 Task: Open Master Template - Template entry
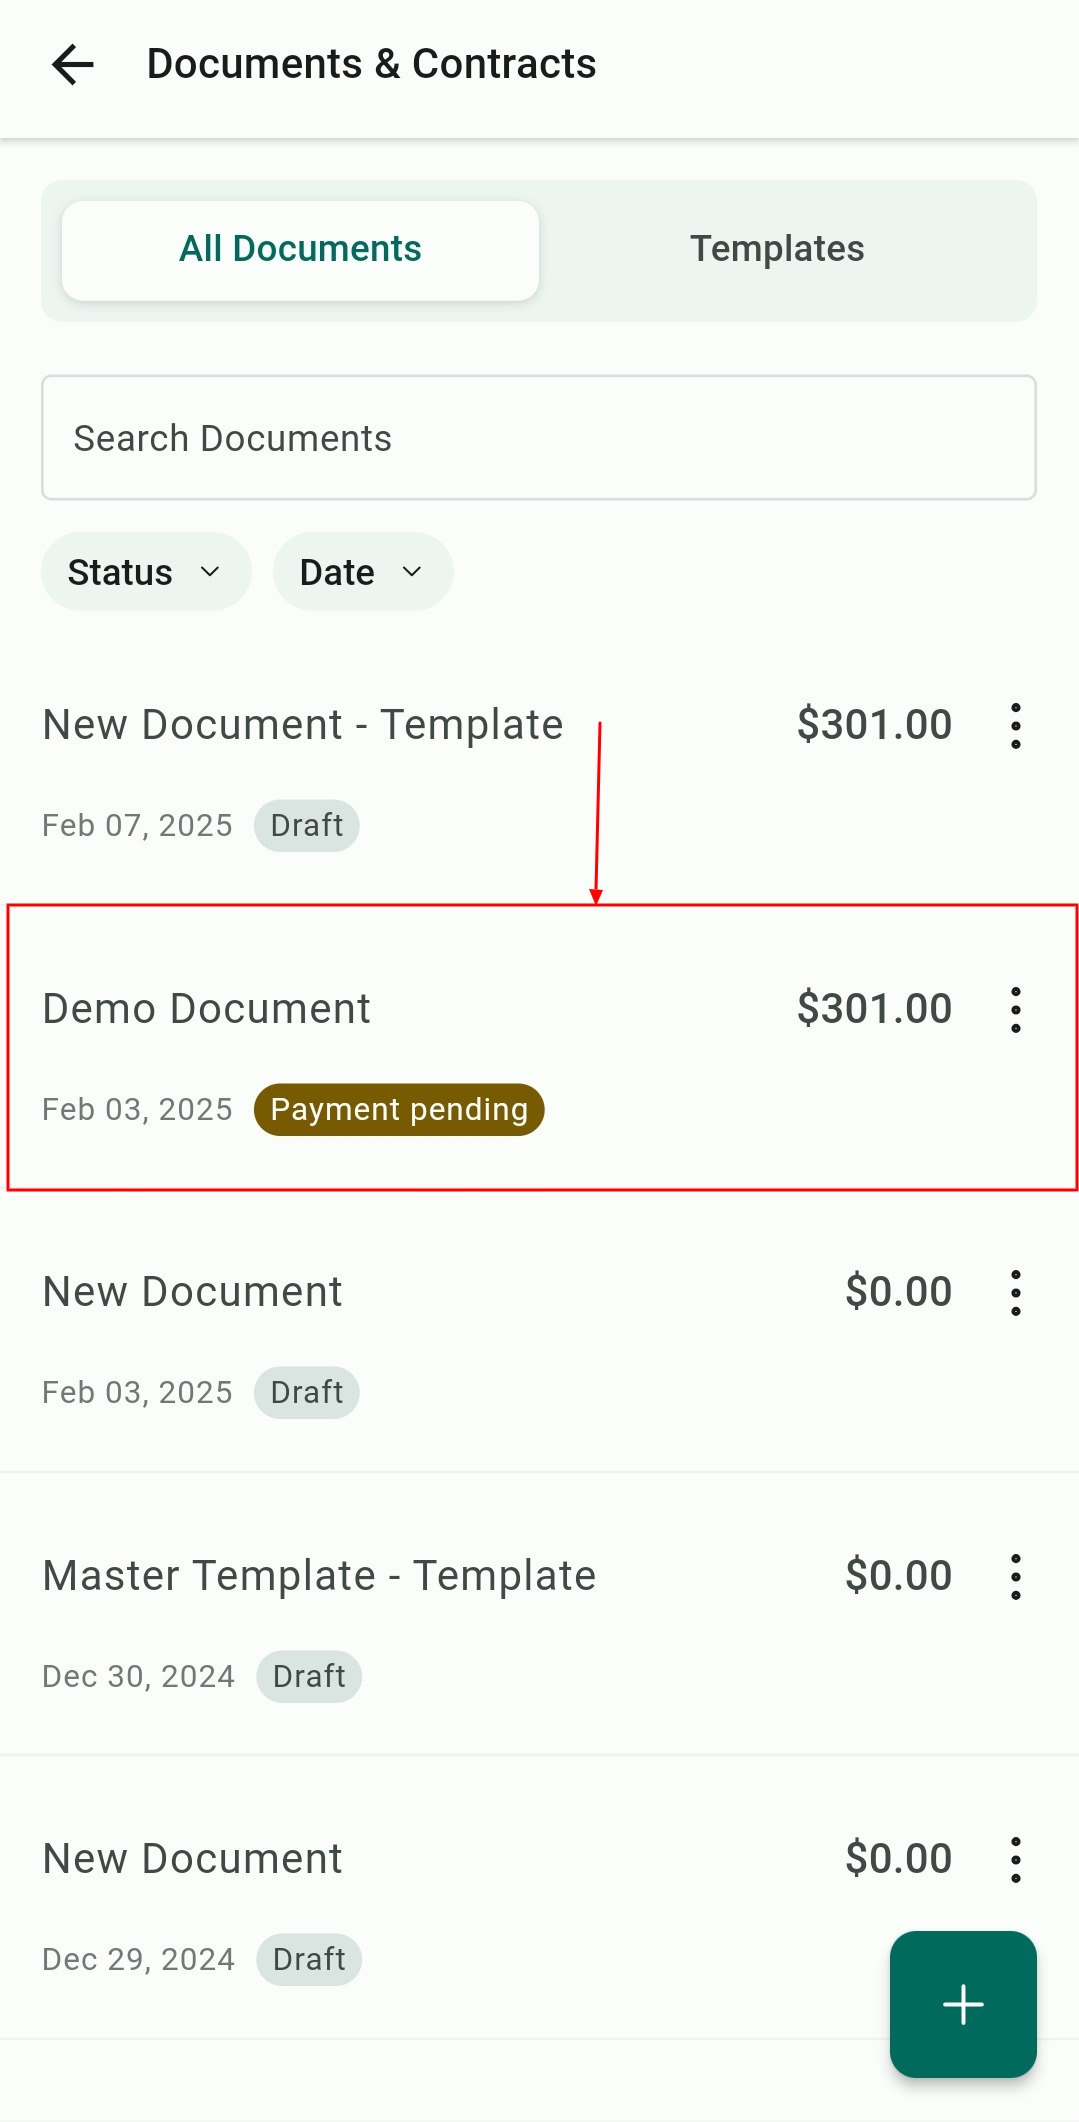319,1576
